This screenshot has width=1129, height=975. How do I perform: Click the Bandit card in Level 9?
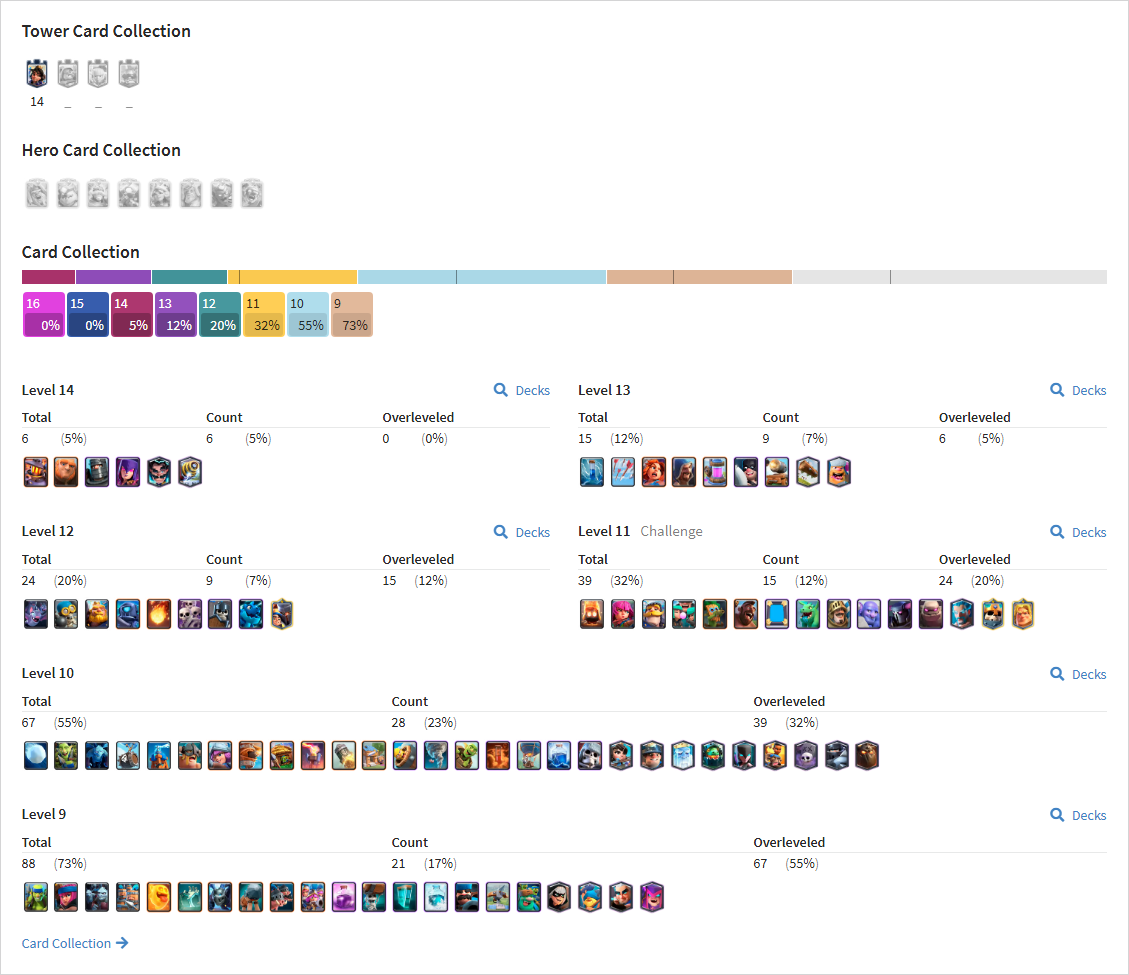[x=559, y=897]
